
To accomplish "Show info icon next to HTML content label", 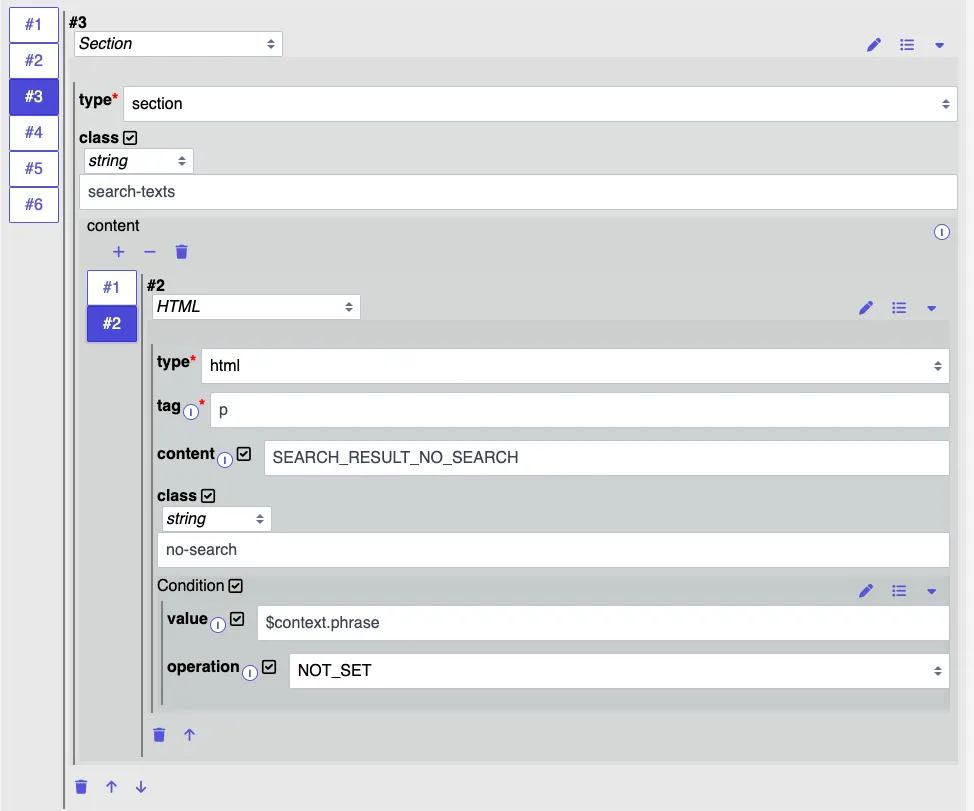I will tap(225, 460).
